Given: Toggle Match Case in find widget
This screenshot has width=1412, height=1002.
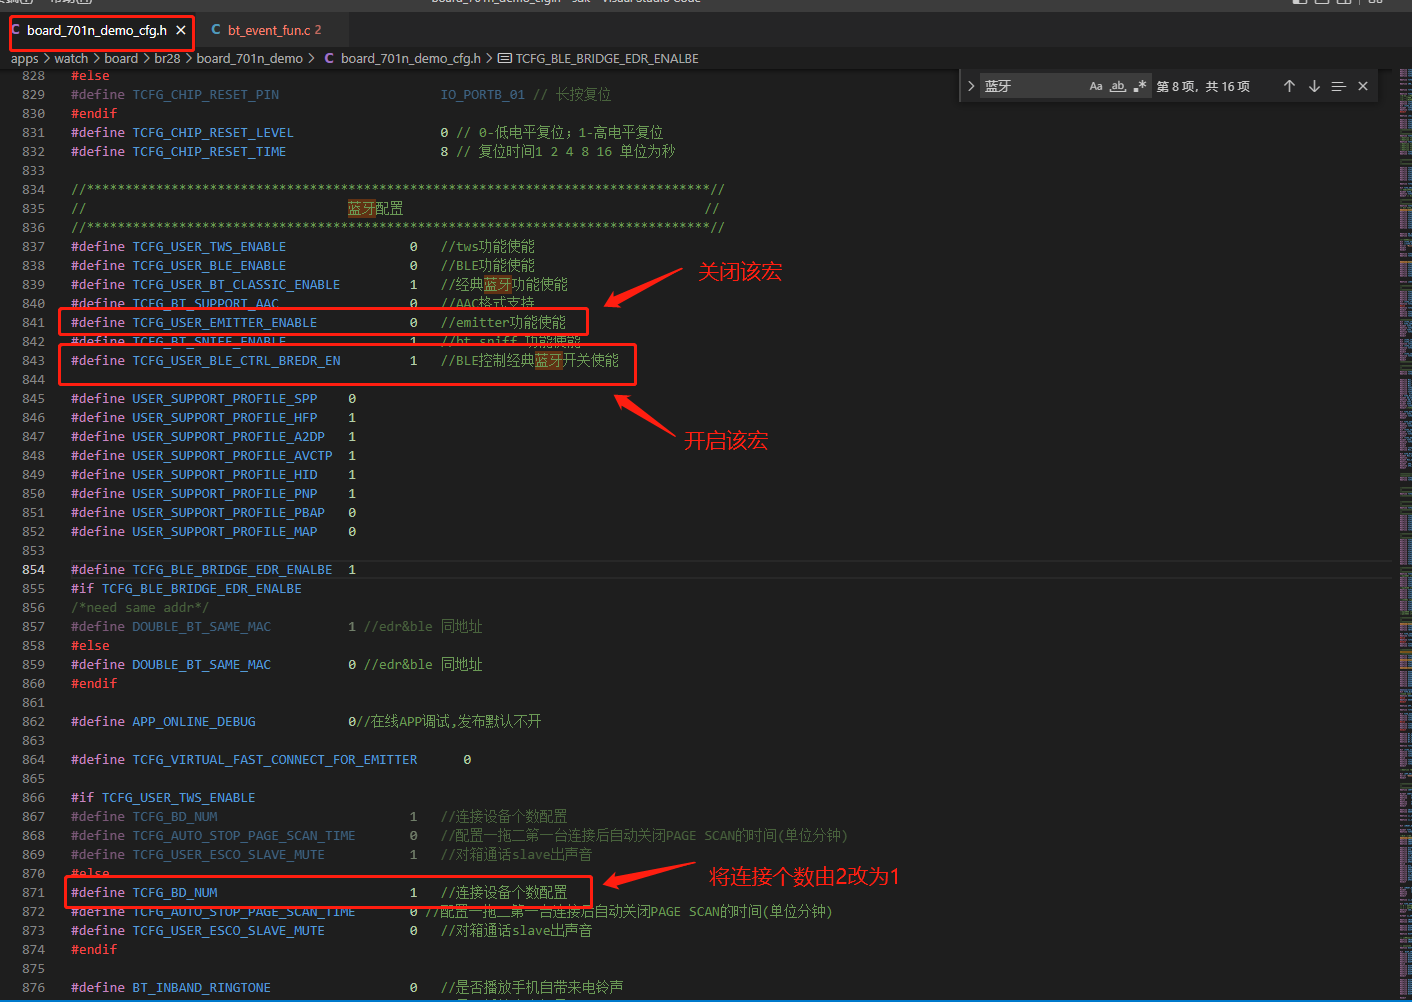Looking at the screenshot, I should [x=1096, y=86].
